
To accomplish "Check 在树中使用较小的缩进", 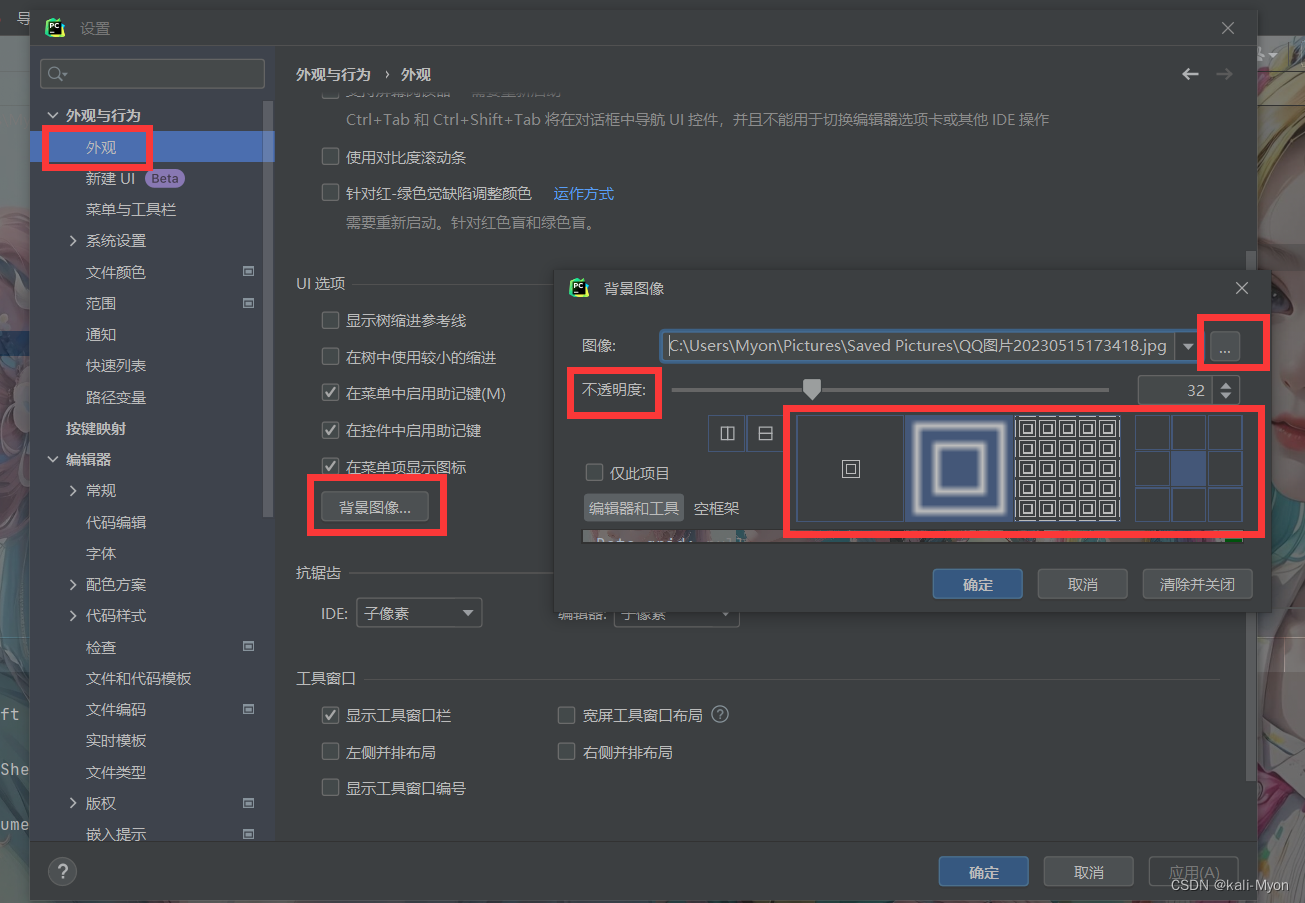I will pyautogui.click(x=330, y=357).
